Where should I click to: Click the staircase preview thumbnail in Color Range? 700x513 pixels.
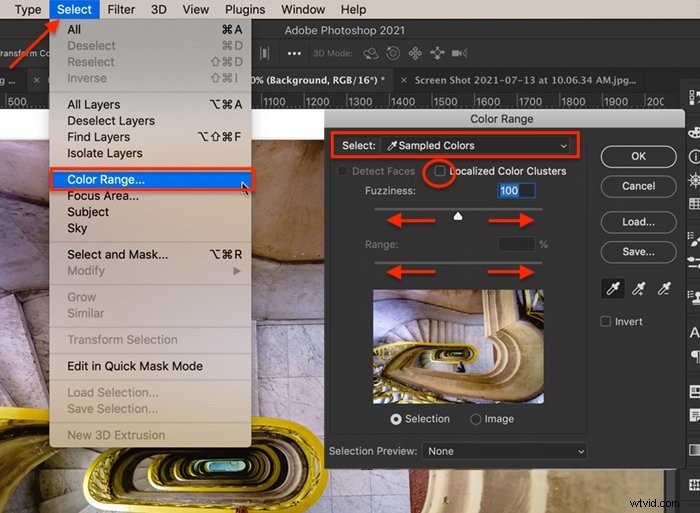(458, 346)
